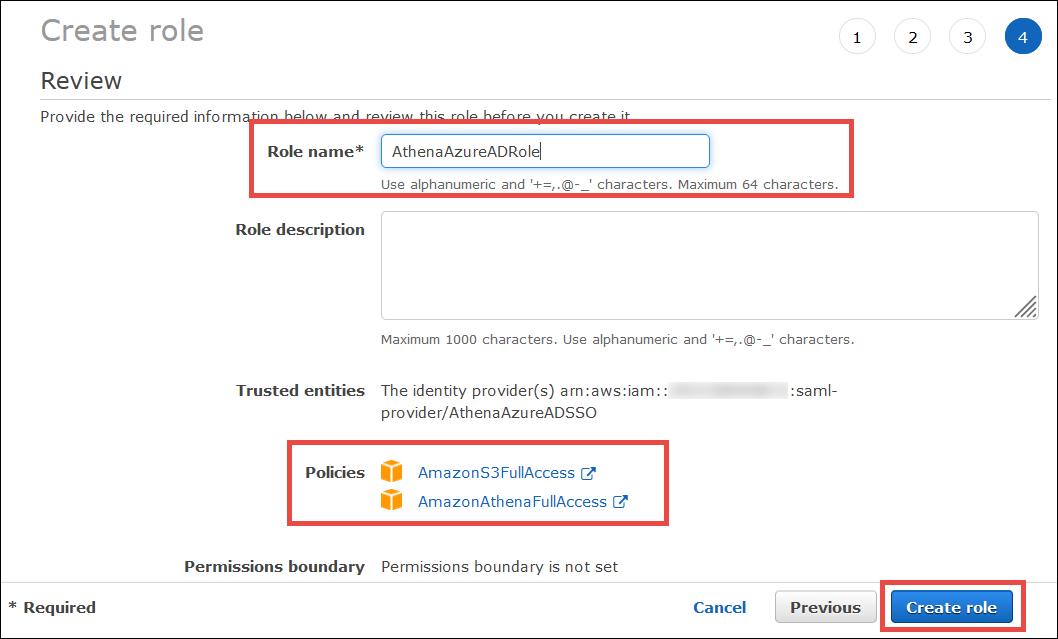Click the Role name text field

(545, 151)
